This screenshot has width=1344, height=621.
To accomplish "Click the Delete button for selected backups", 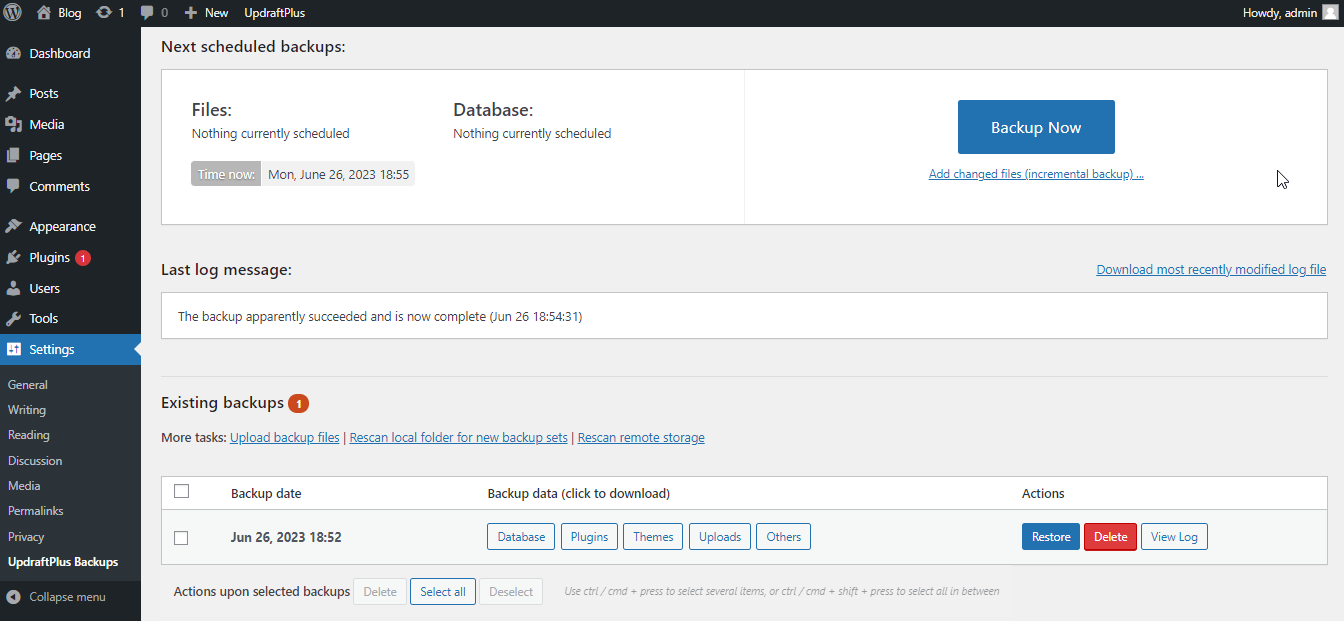I will point(380,592).
